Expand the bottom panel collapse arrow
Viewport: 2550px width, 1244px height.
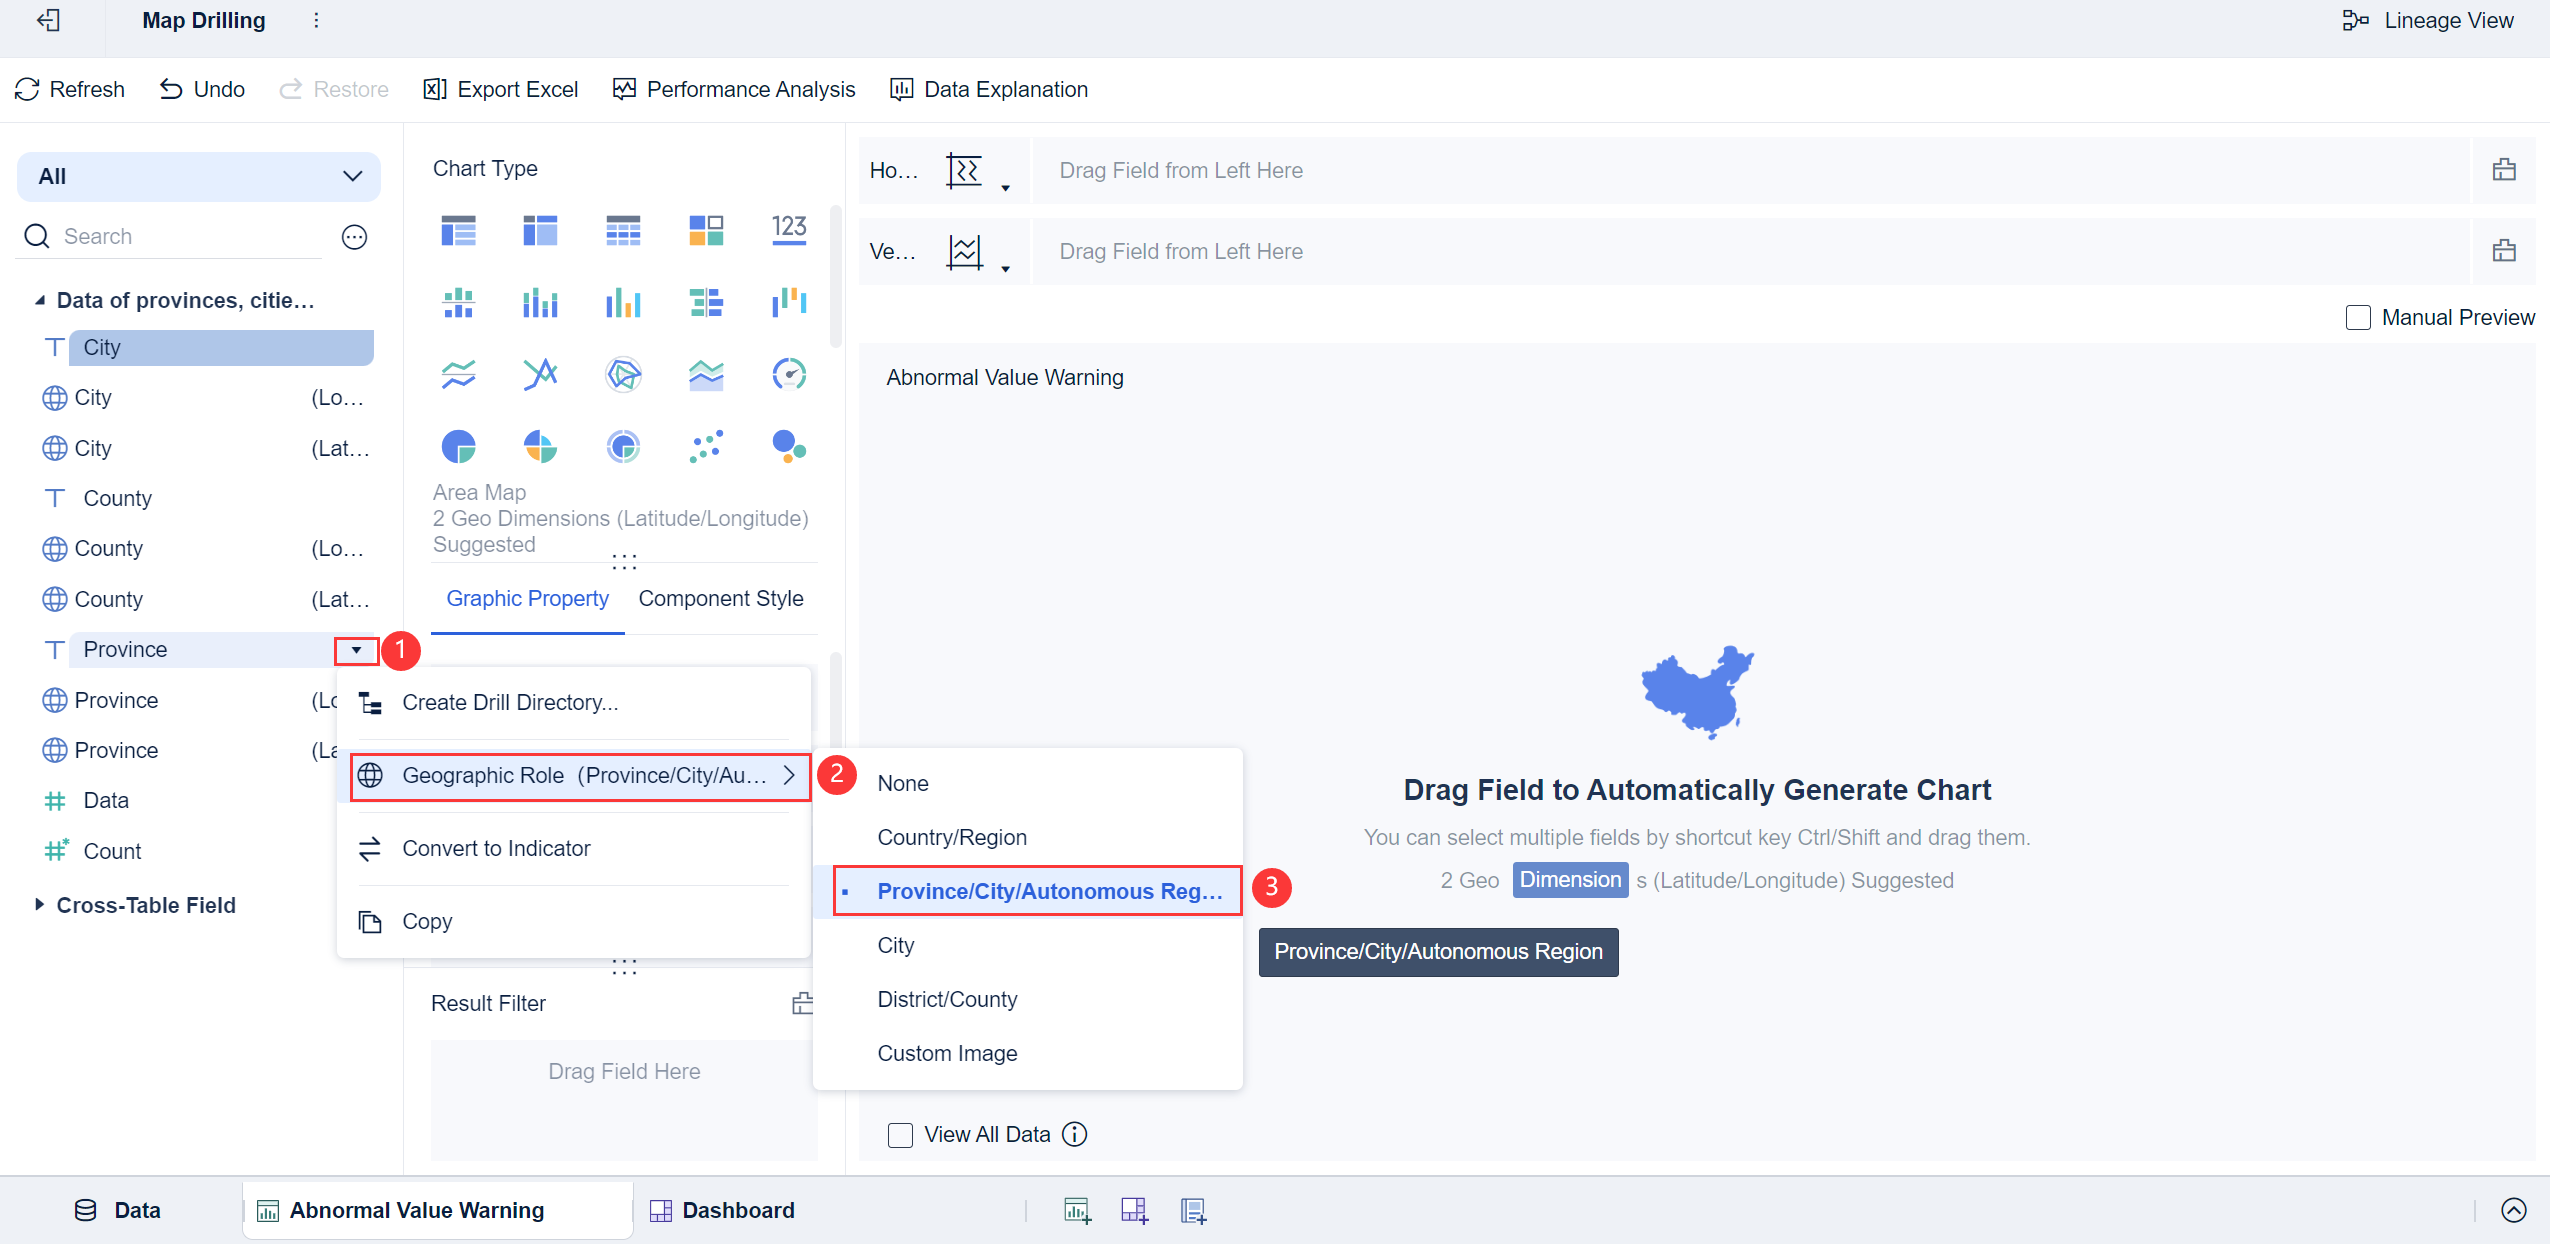(2514, 1210)
